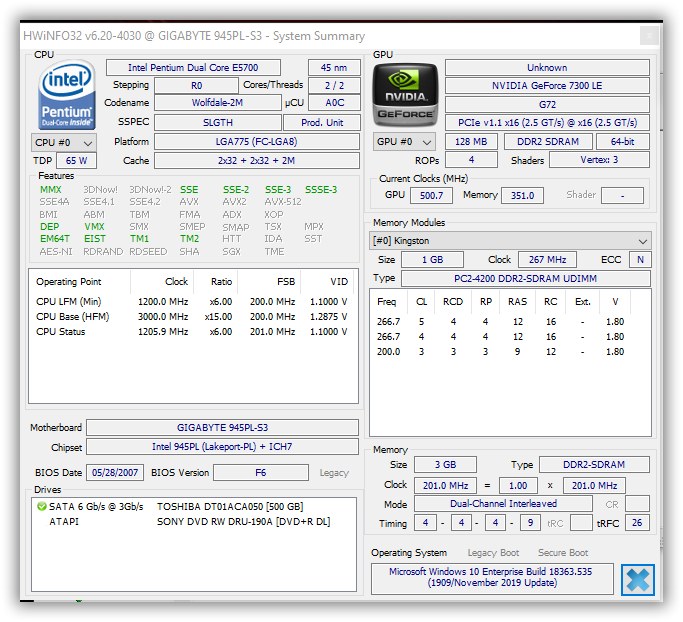Click the green check icon beside SATA drive
The width and height of the screenshot is (683, 622).
tap(42, 507)
